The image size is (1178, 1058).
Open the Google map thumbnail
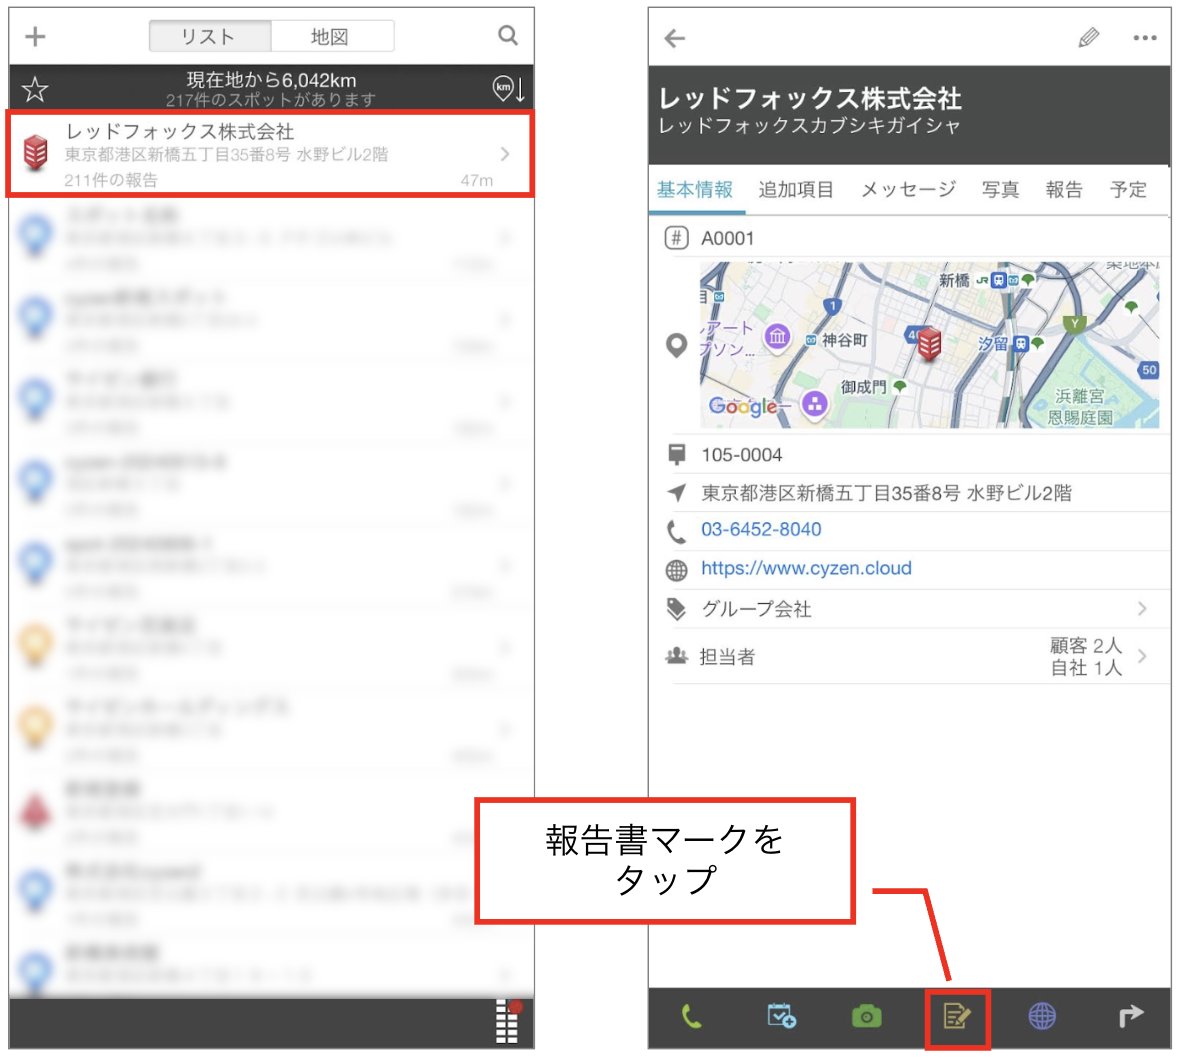[x=929, y=345]
